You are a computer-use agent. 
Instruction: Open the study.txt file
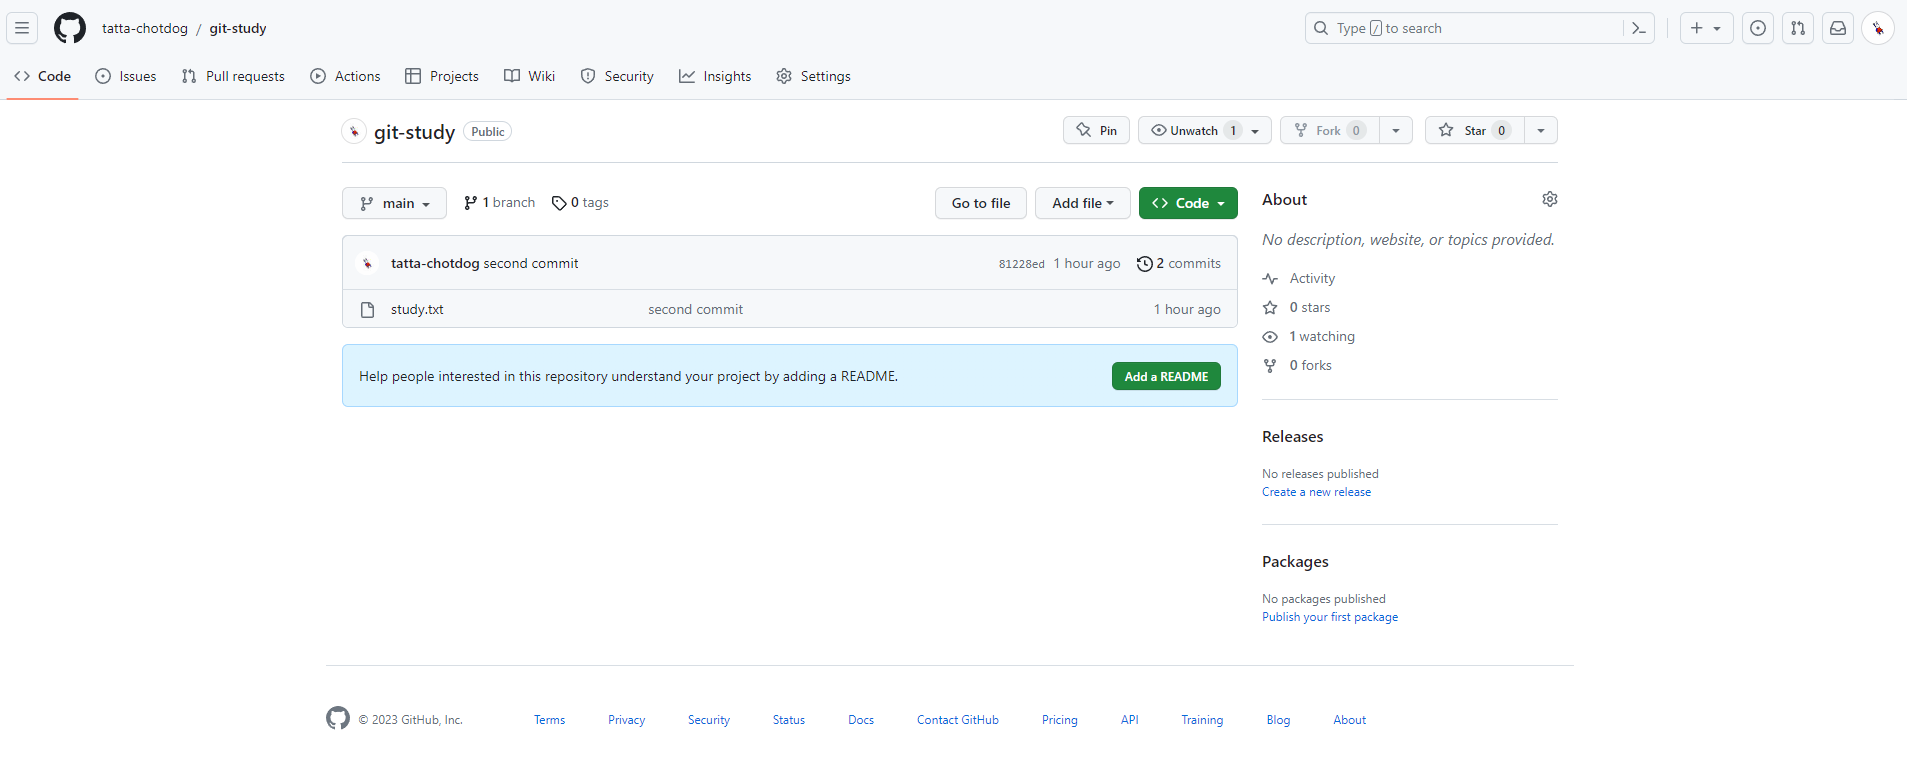417,310
